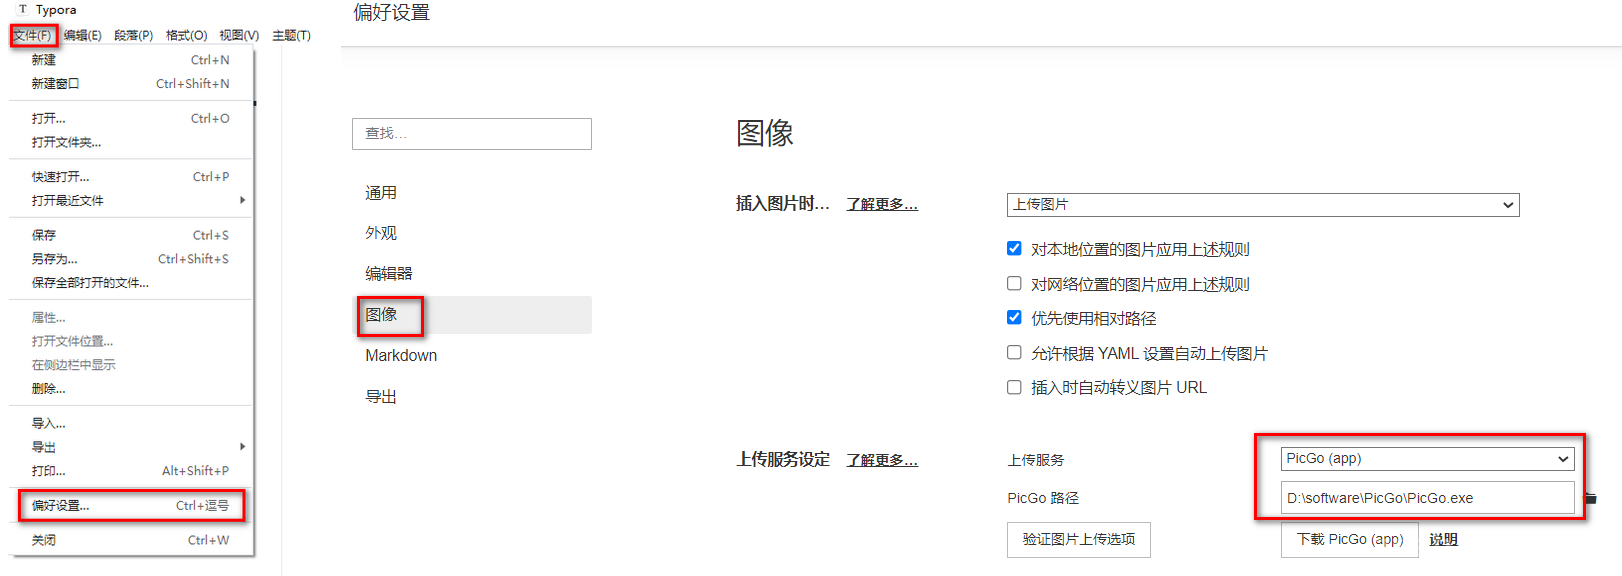Check 插入时自动转义图片 URL box
The image size is (1622, 576).
coord(1014,387)
